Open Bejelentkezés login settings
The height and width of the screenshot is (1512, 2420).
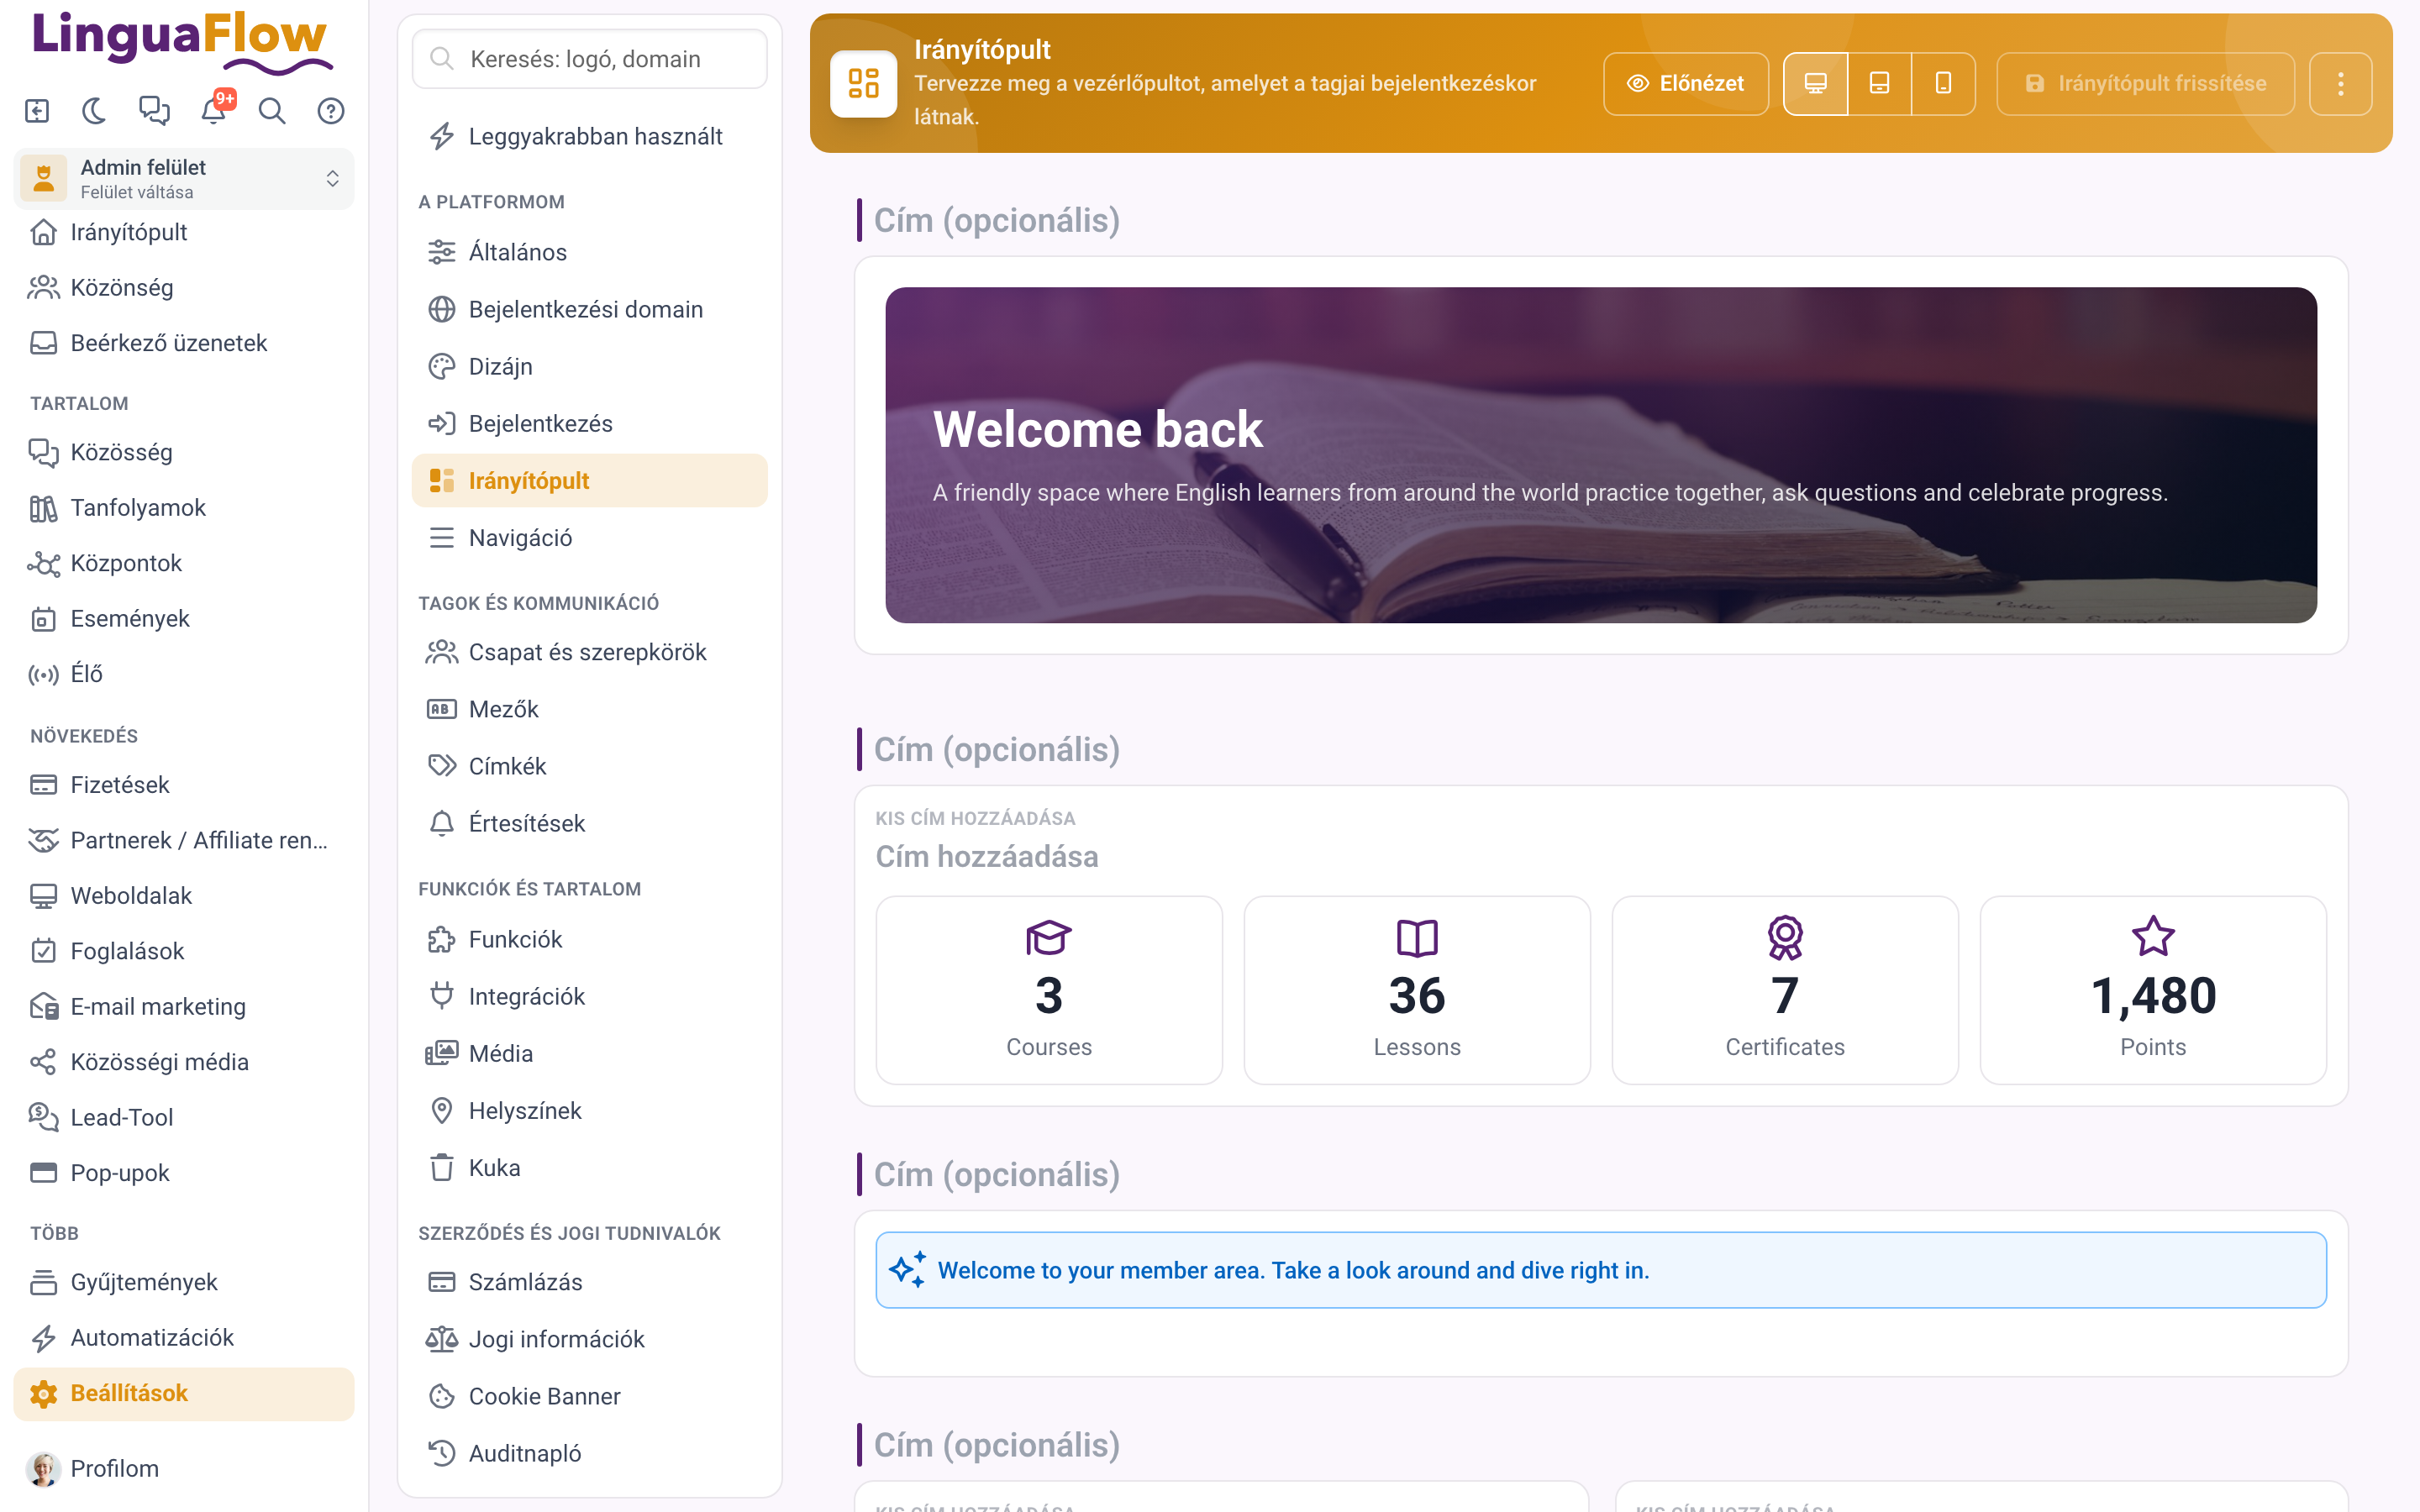[590, 423]
